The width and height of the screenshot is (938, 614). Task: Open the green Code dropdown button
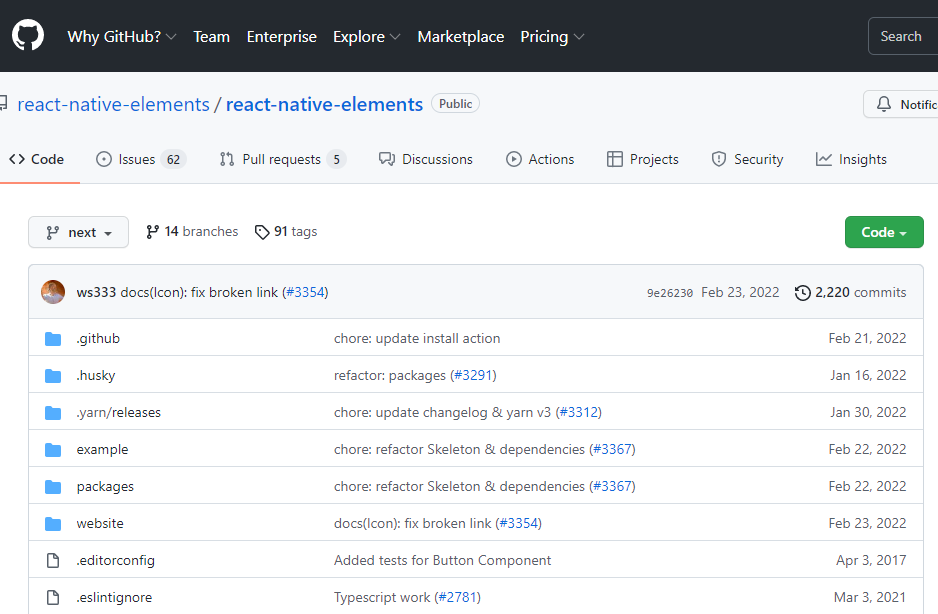pyautogui.click(x=884, y=232)
